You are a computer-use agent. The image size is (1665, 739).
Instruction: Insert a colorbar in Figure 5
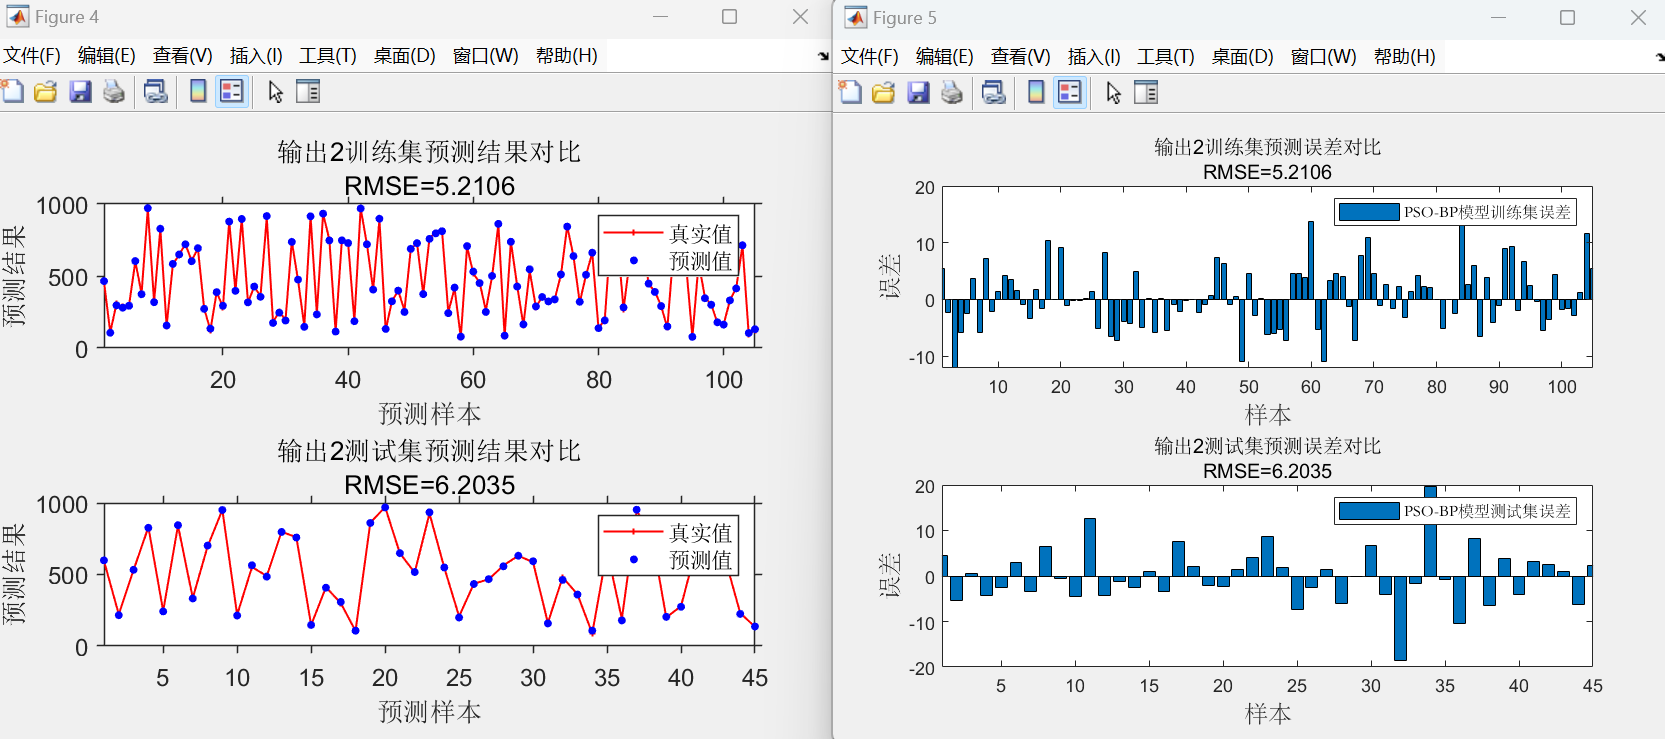1036,93
